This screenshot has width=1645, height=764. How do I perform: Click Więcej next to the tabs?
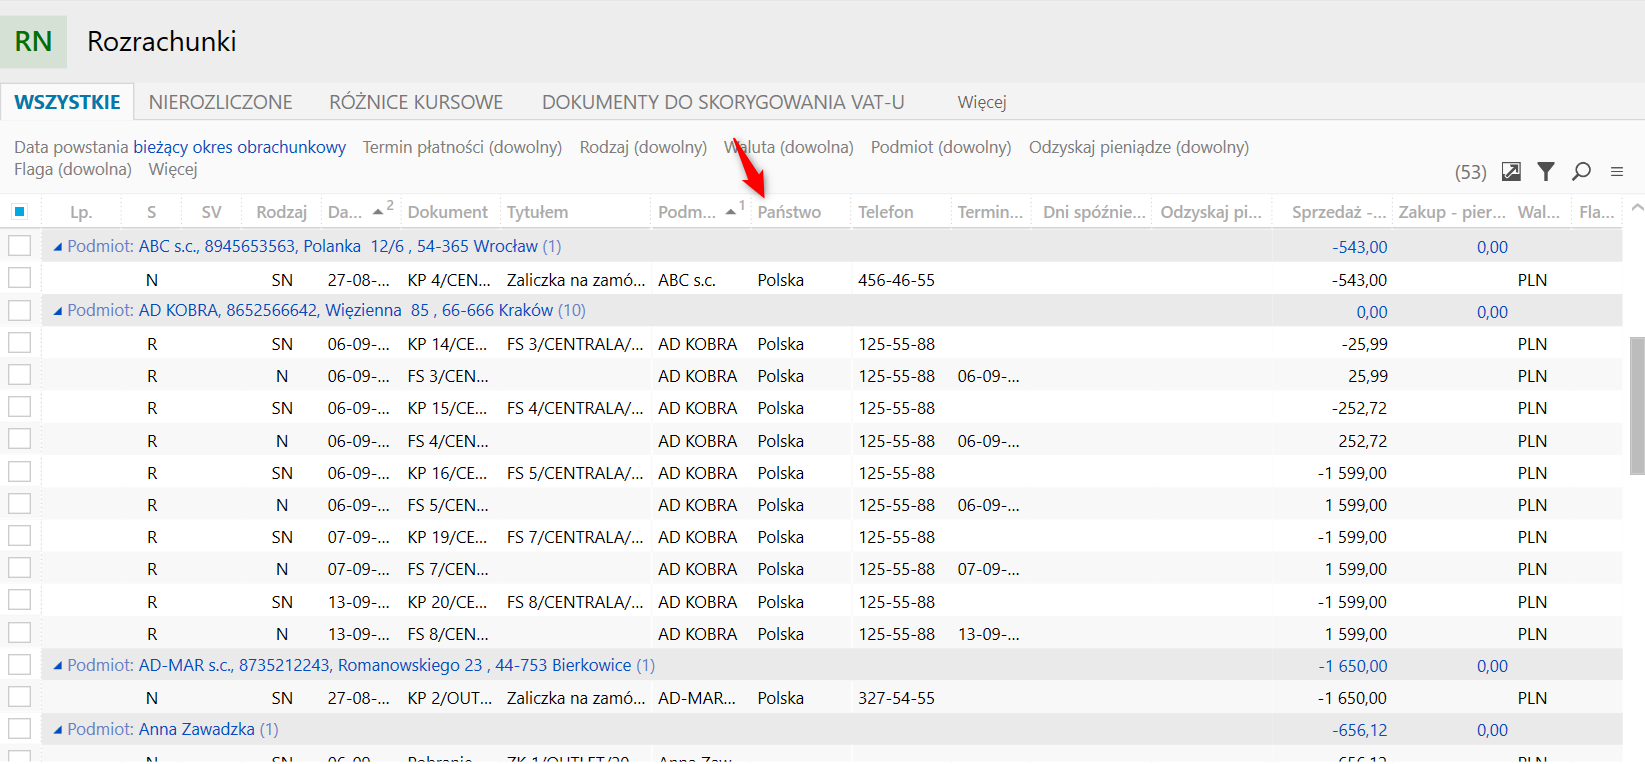982,102
